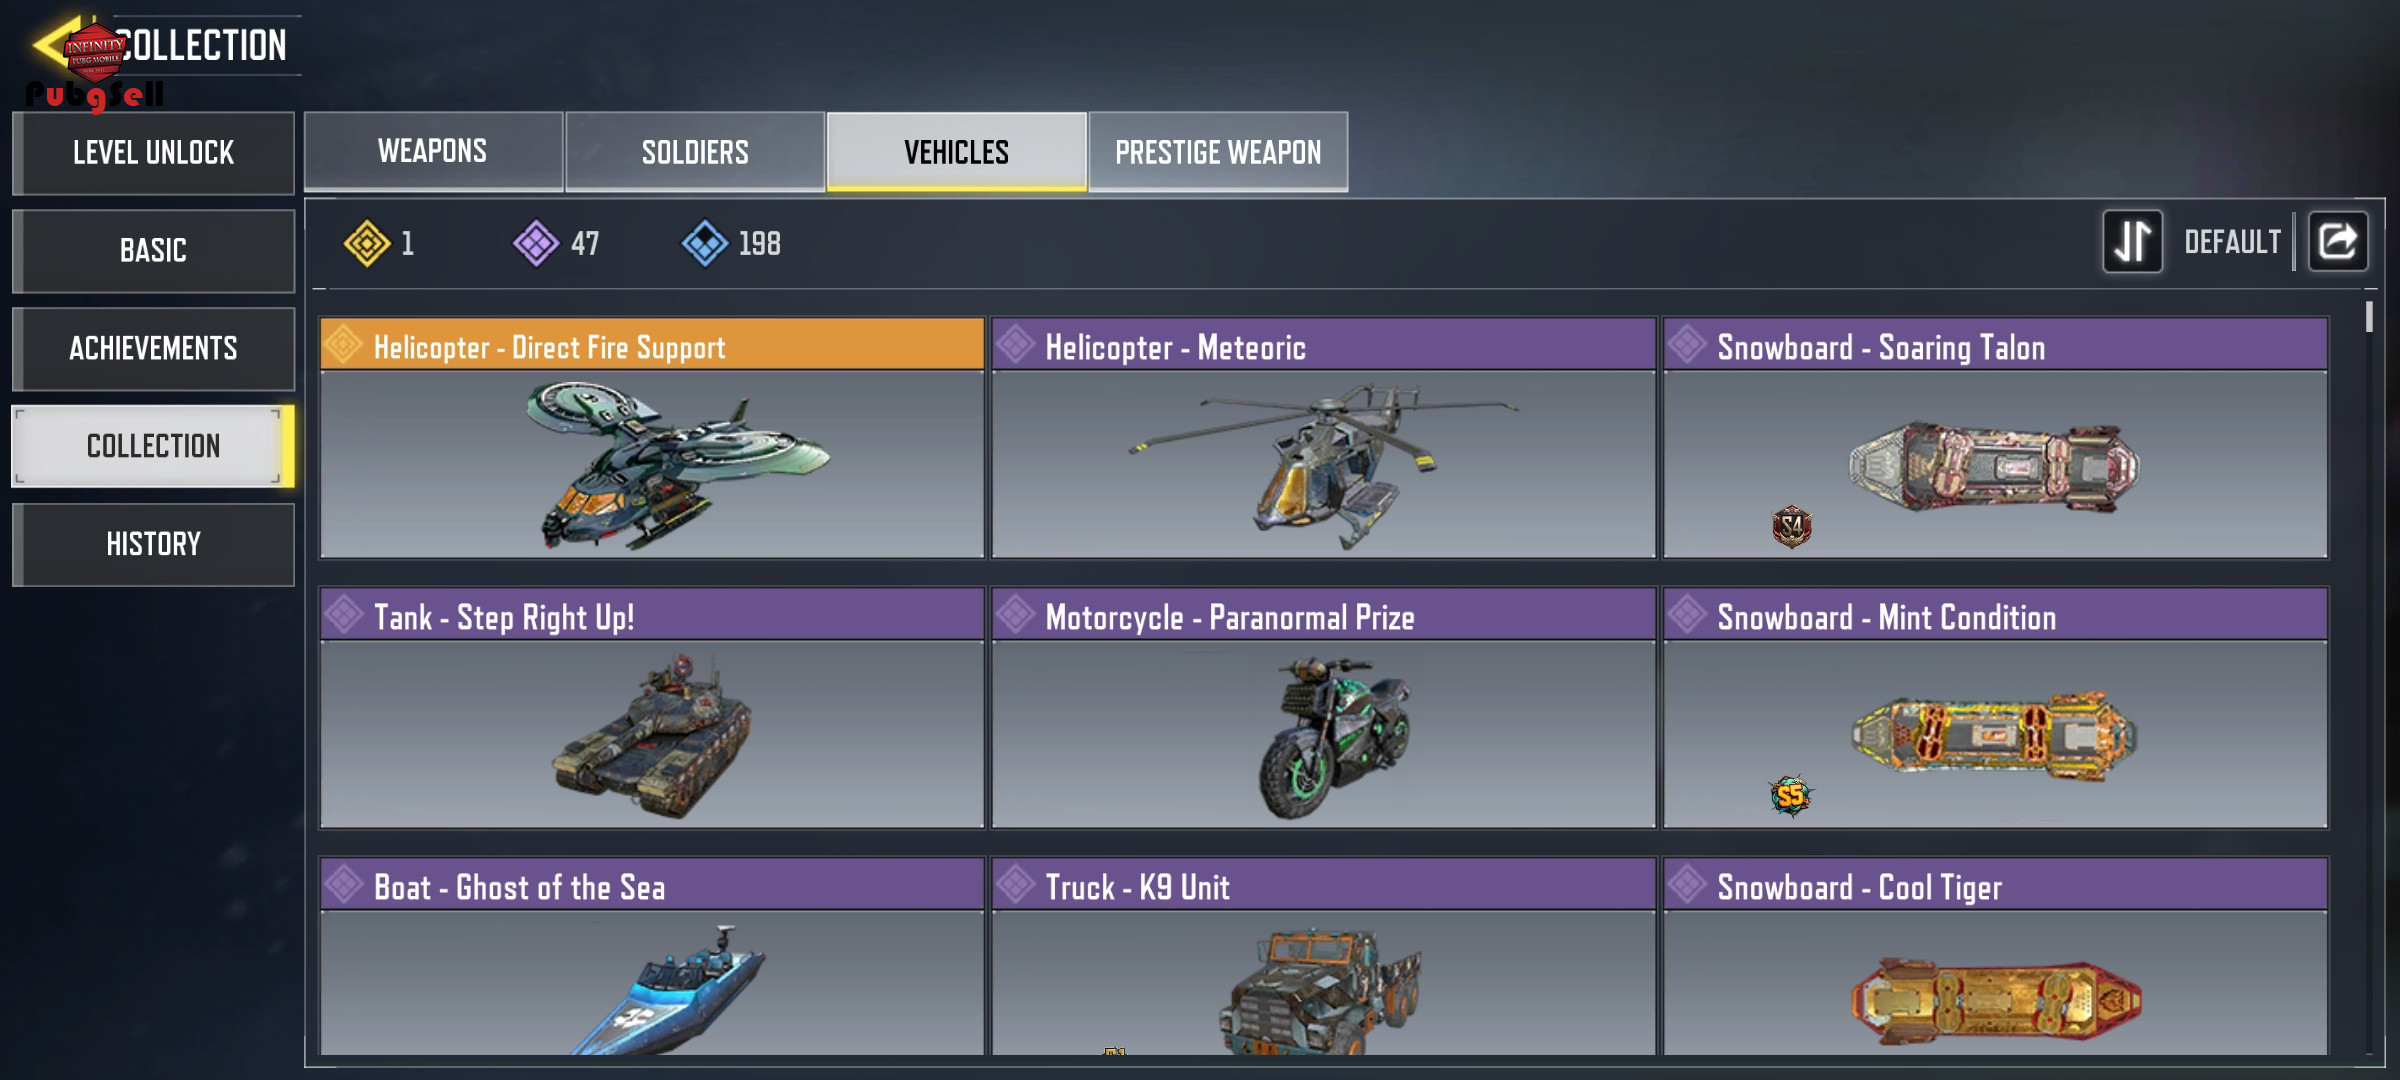Select the VEHICLES tab
The width and height of the screenshot is (2400, 1080).
(957, 151)
